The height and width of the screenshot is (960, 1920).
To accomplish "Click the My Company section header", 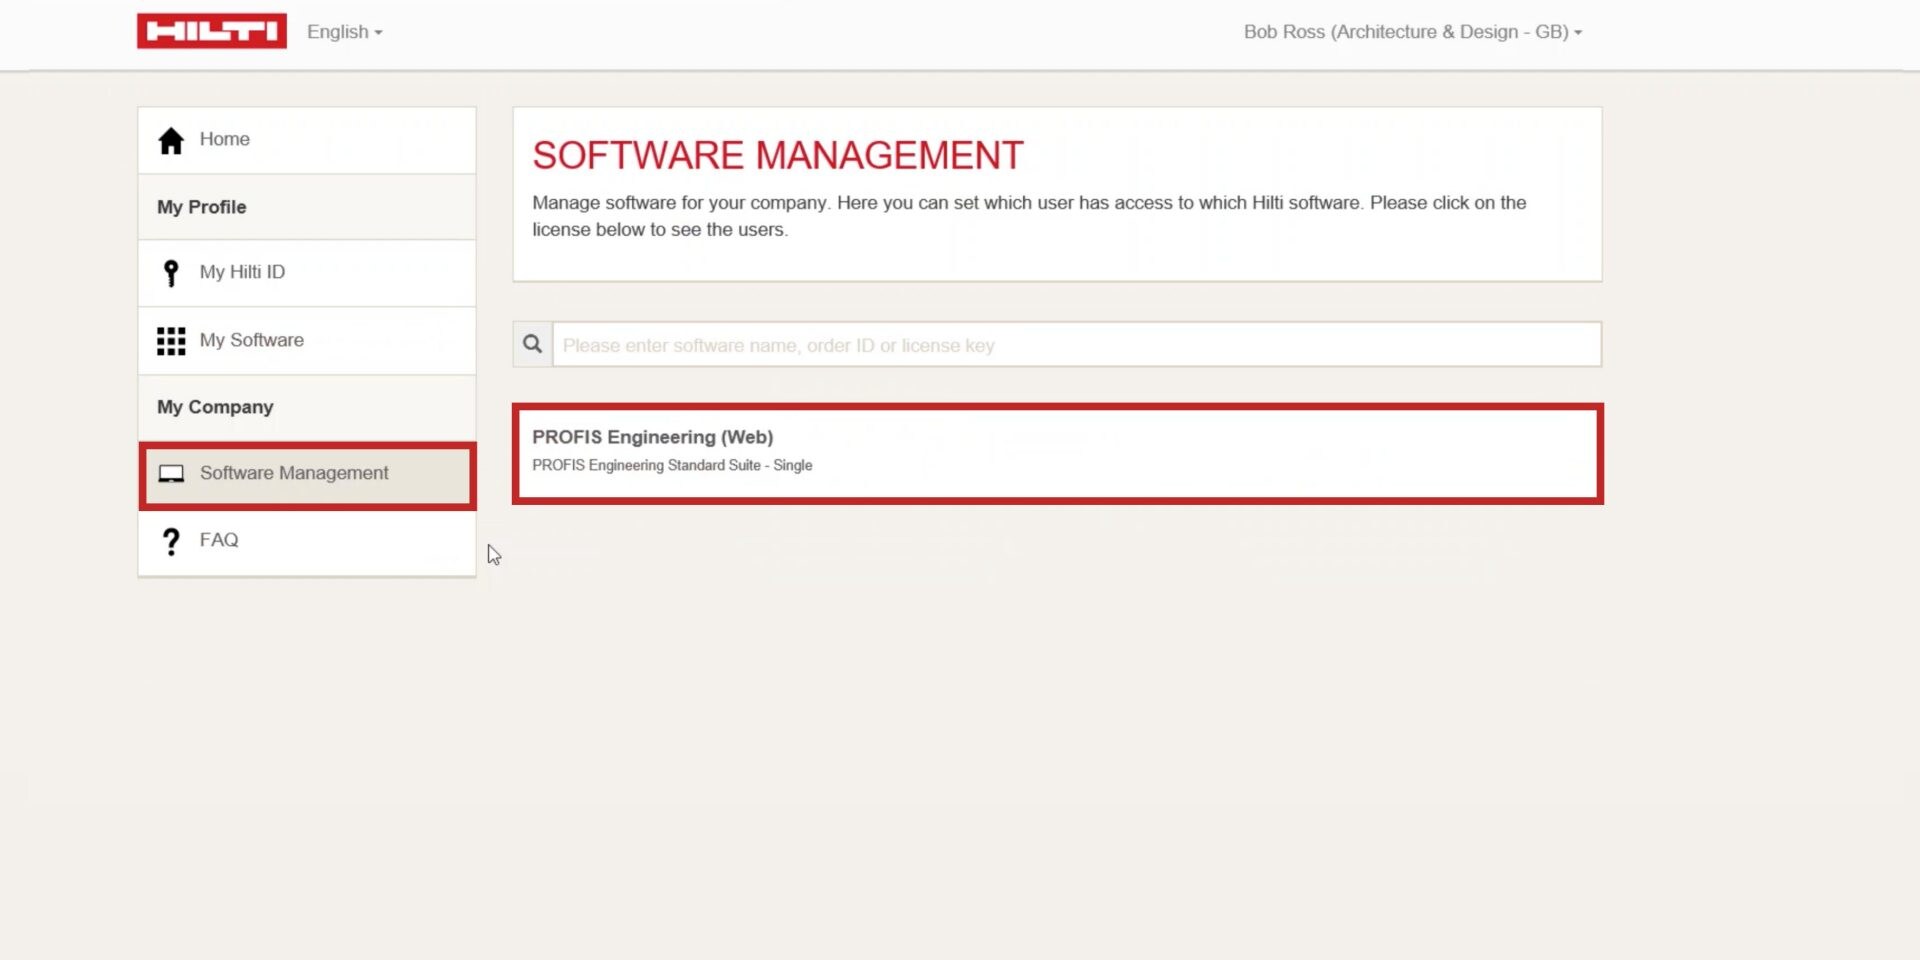I will (214, 407).
